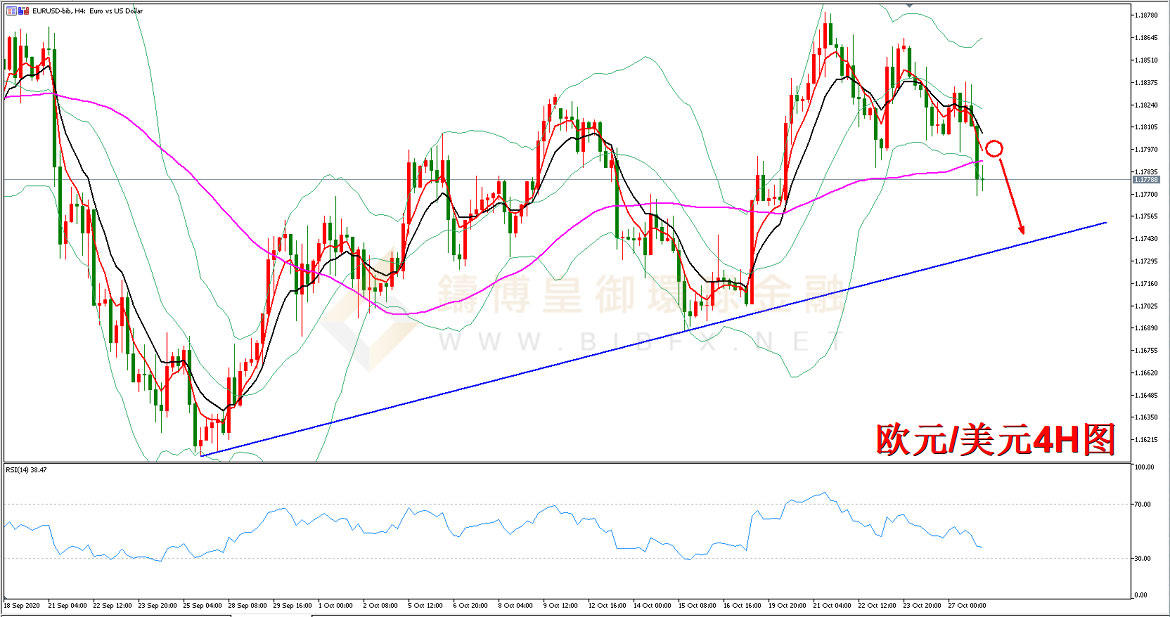Image resolution: width=1170 pixels, height=617 pixels.
Task: Click the 1 Oct 00:00 time label
Action: pyautogui.click(x=335, y=605)
